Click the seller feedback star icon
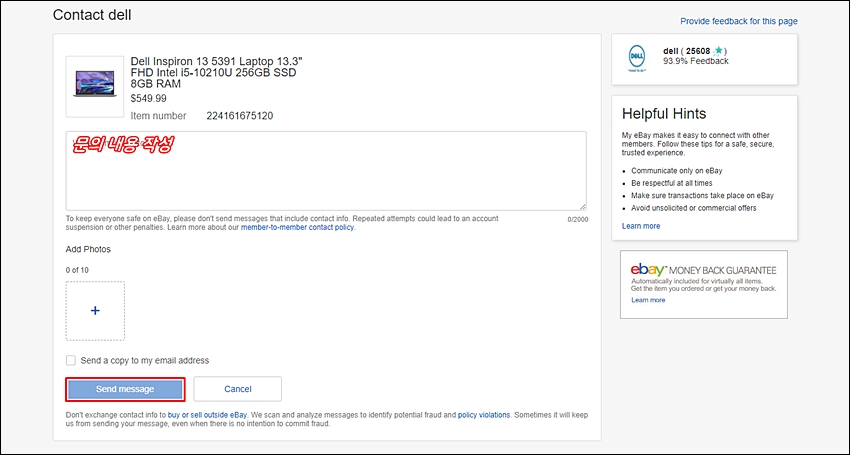This screenshot has width=850, height=455. click(x=718, y=51)
